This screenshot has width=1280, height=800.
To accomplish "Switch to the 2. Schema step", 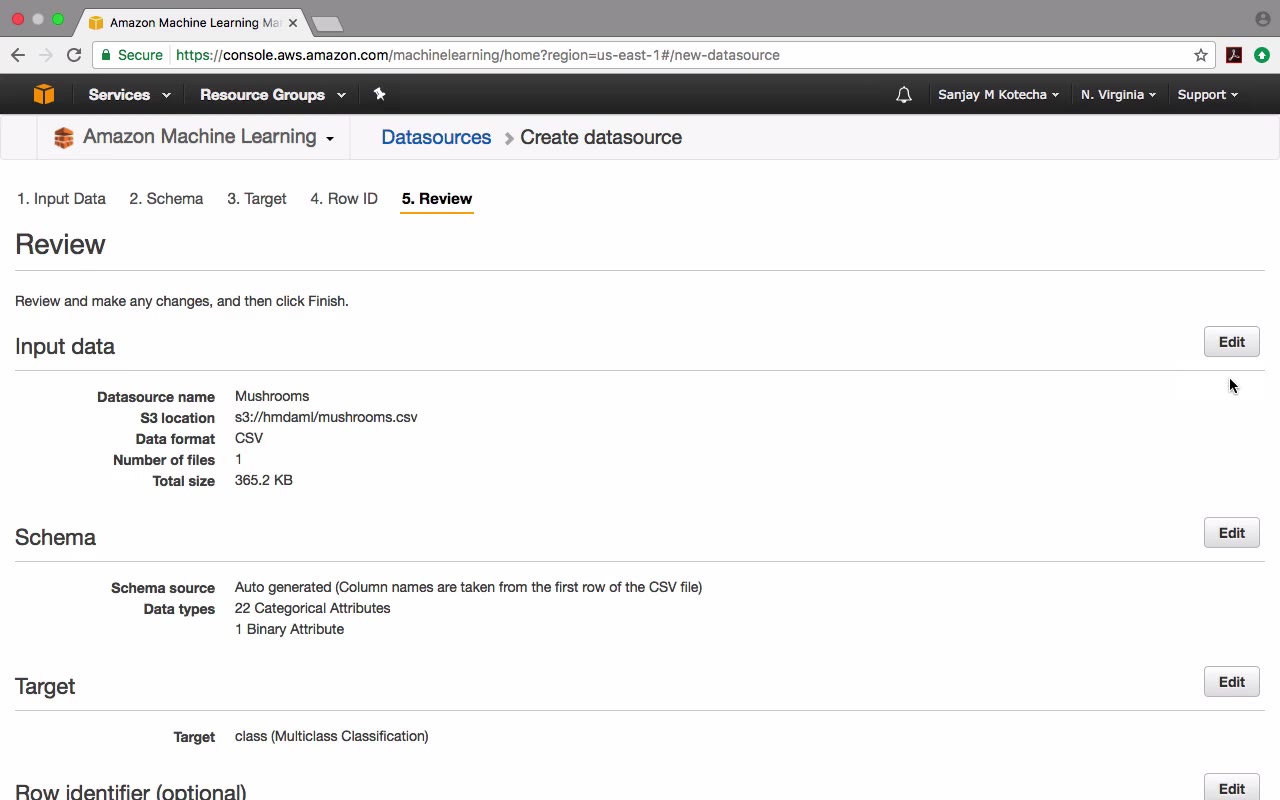I will pyautogui.click(x=166, y=198).
